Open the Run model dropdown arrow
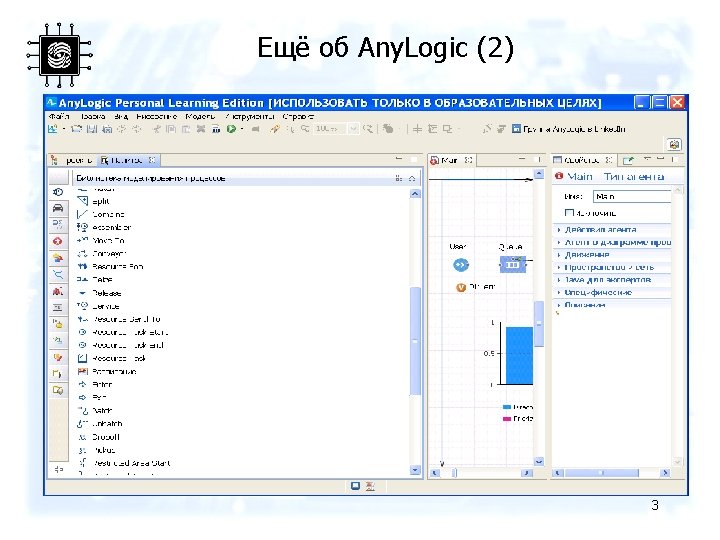The width and height of the screenshot is (720, 540). [242, 129]
